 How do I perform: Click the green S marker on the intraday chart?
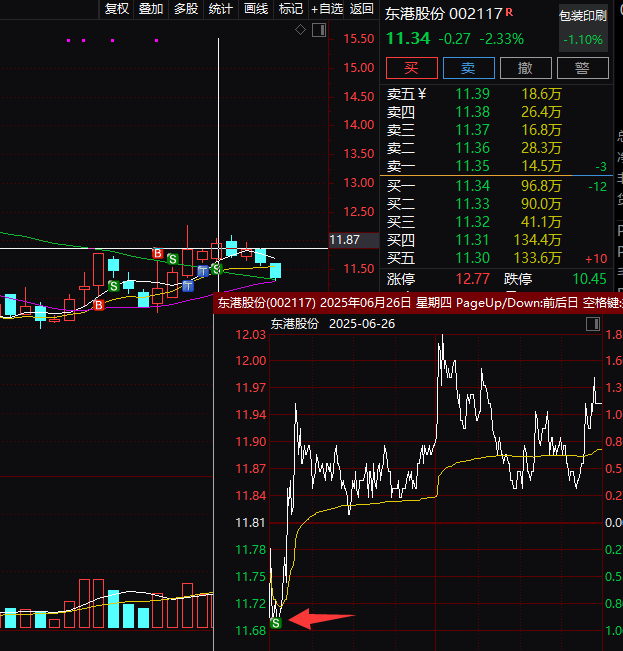(x=276, y=623)
